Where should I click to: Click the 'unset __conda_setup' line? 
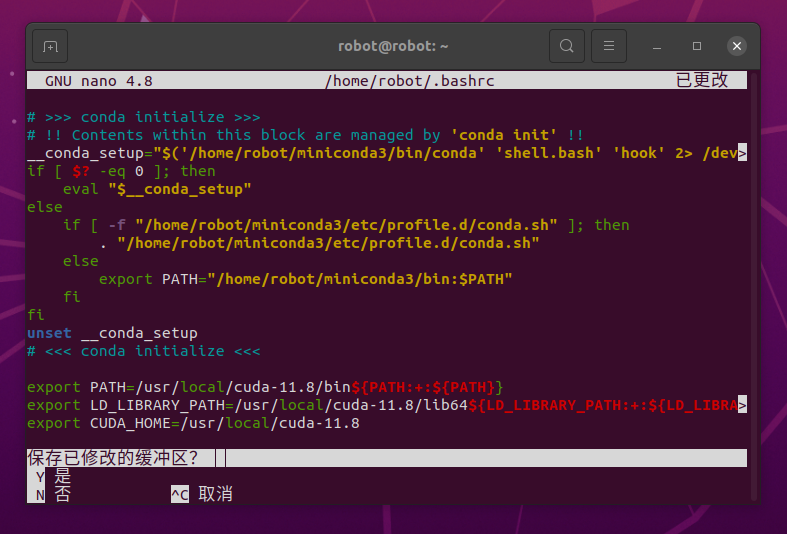[112, 333]
